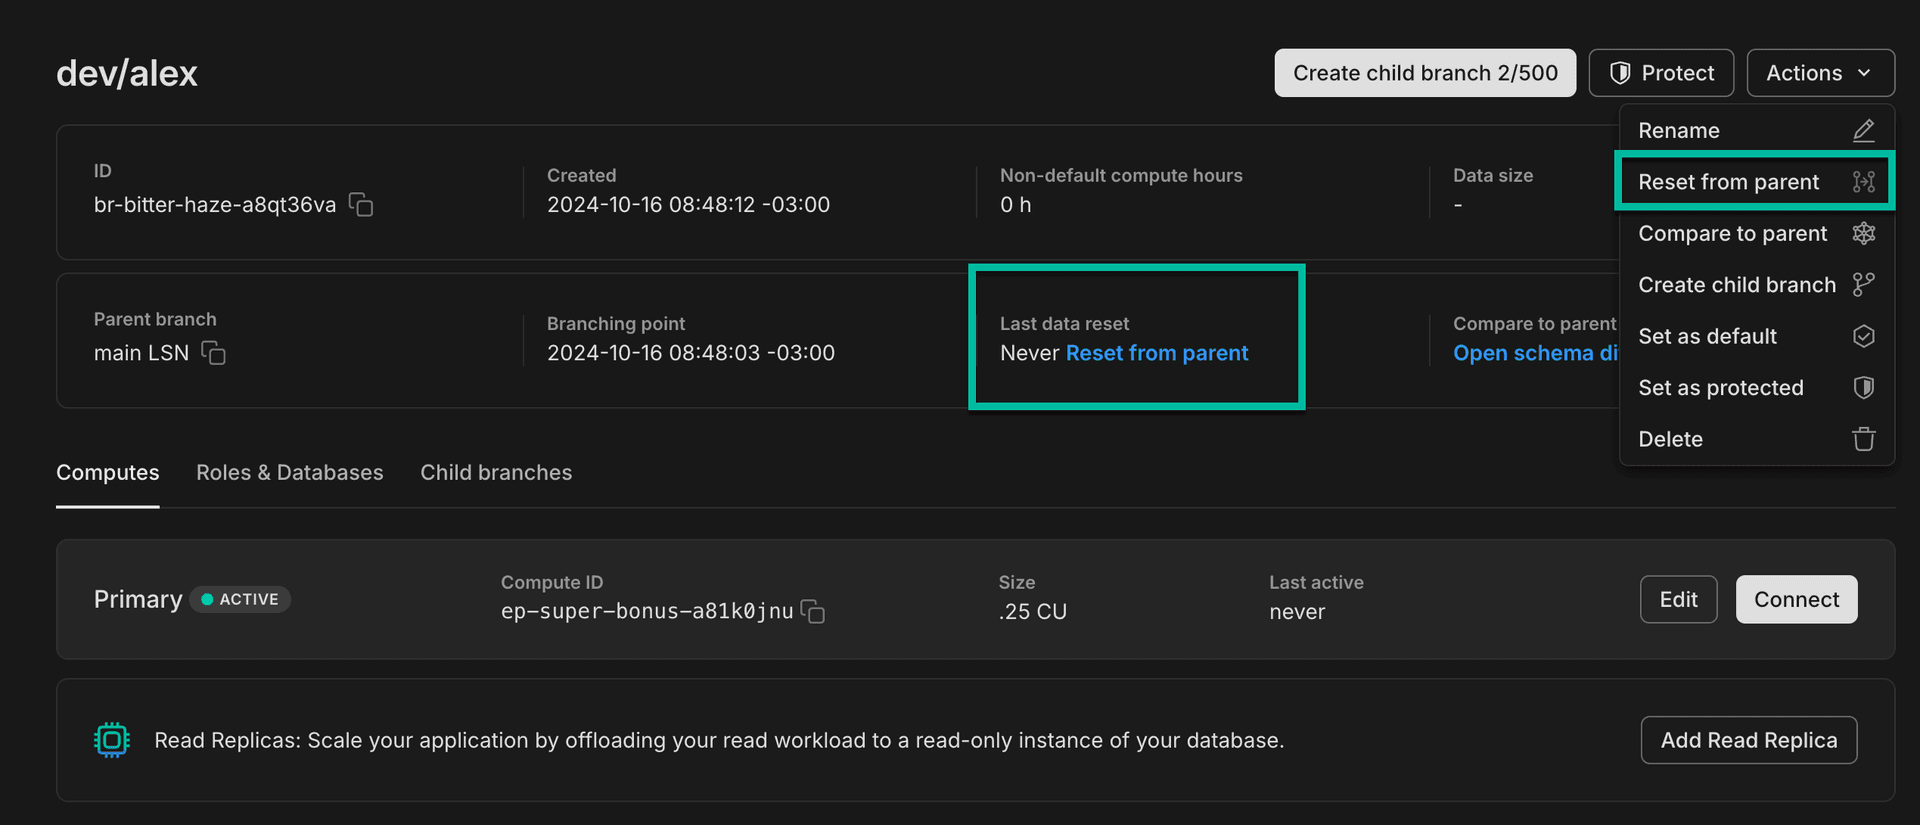Viewport: 1920px width, 825px height.
Task: Select Set as default menu option
Action: click(x=1707, y=337)
